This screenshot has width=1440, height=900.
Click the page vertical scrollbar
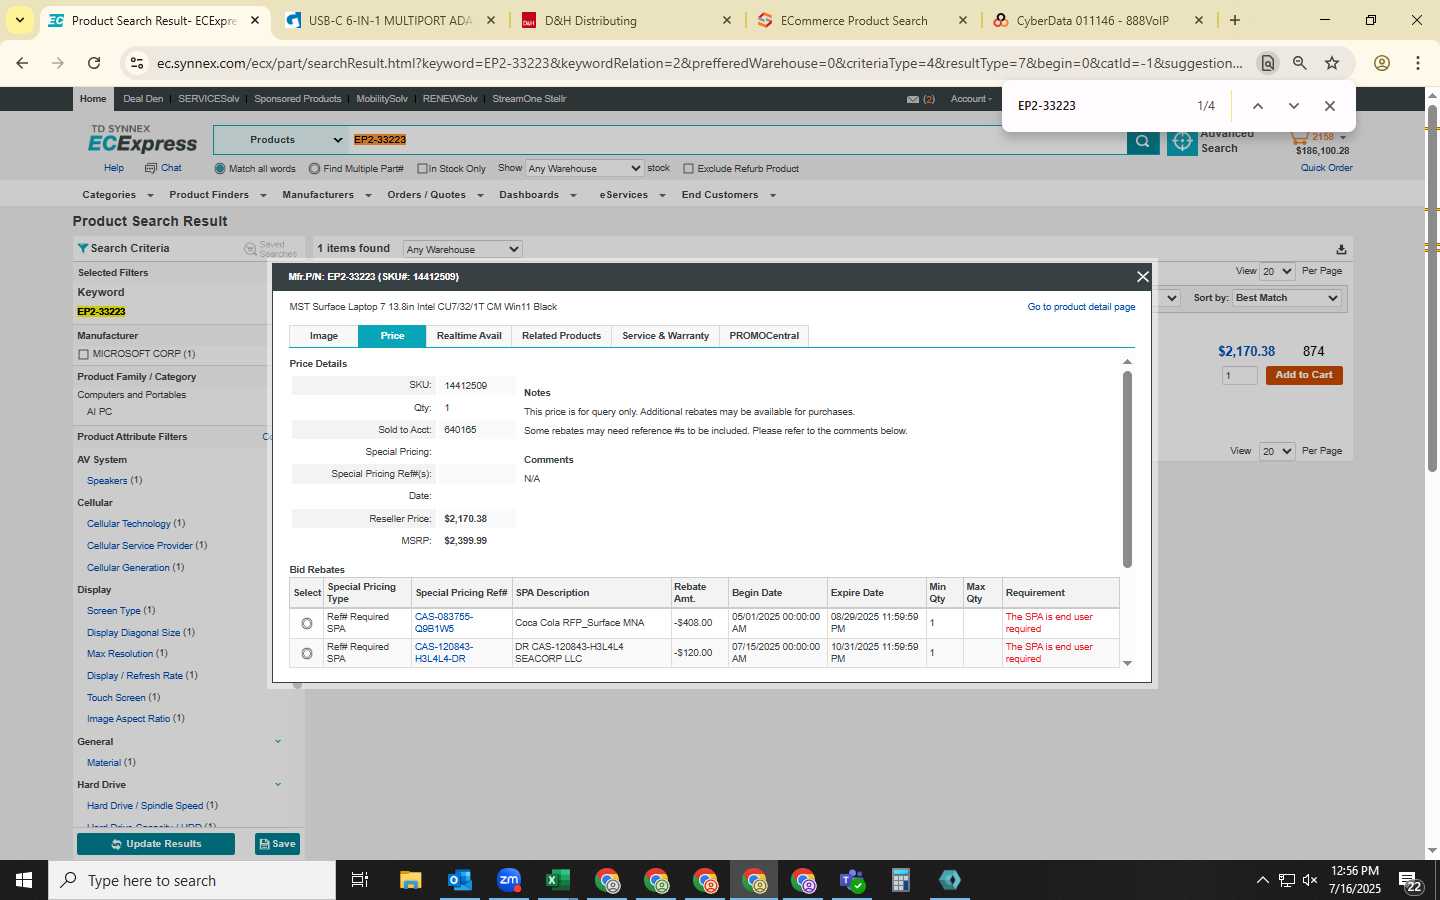(x=1432, y=288)
